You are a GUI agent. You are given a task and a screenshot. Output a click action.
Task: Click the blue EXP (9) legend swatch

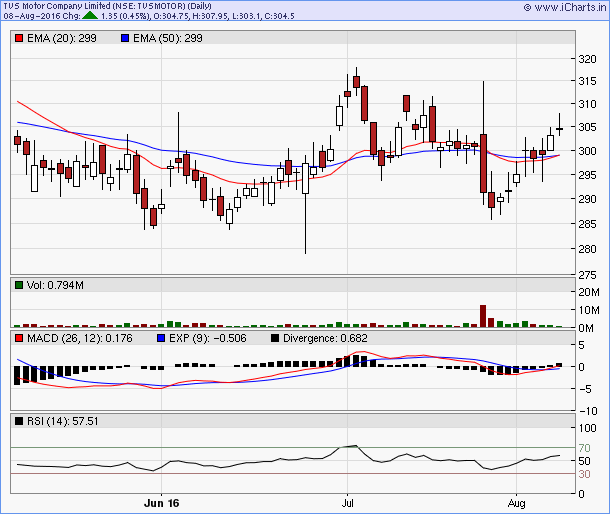coord(161,339)
